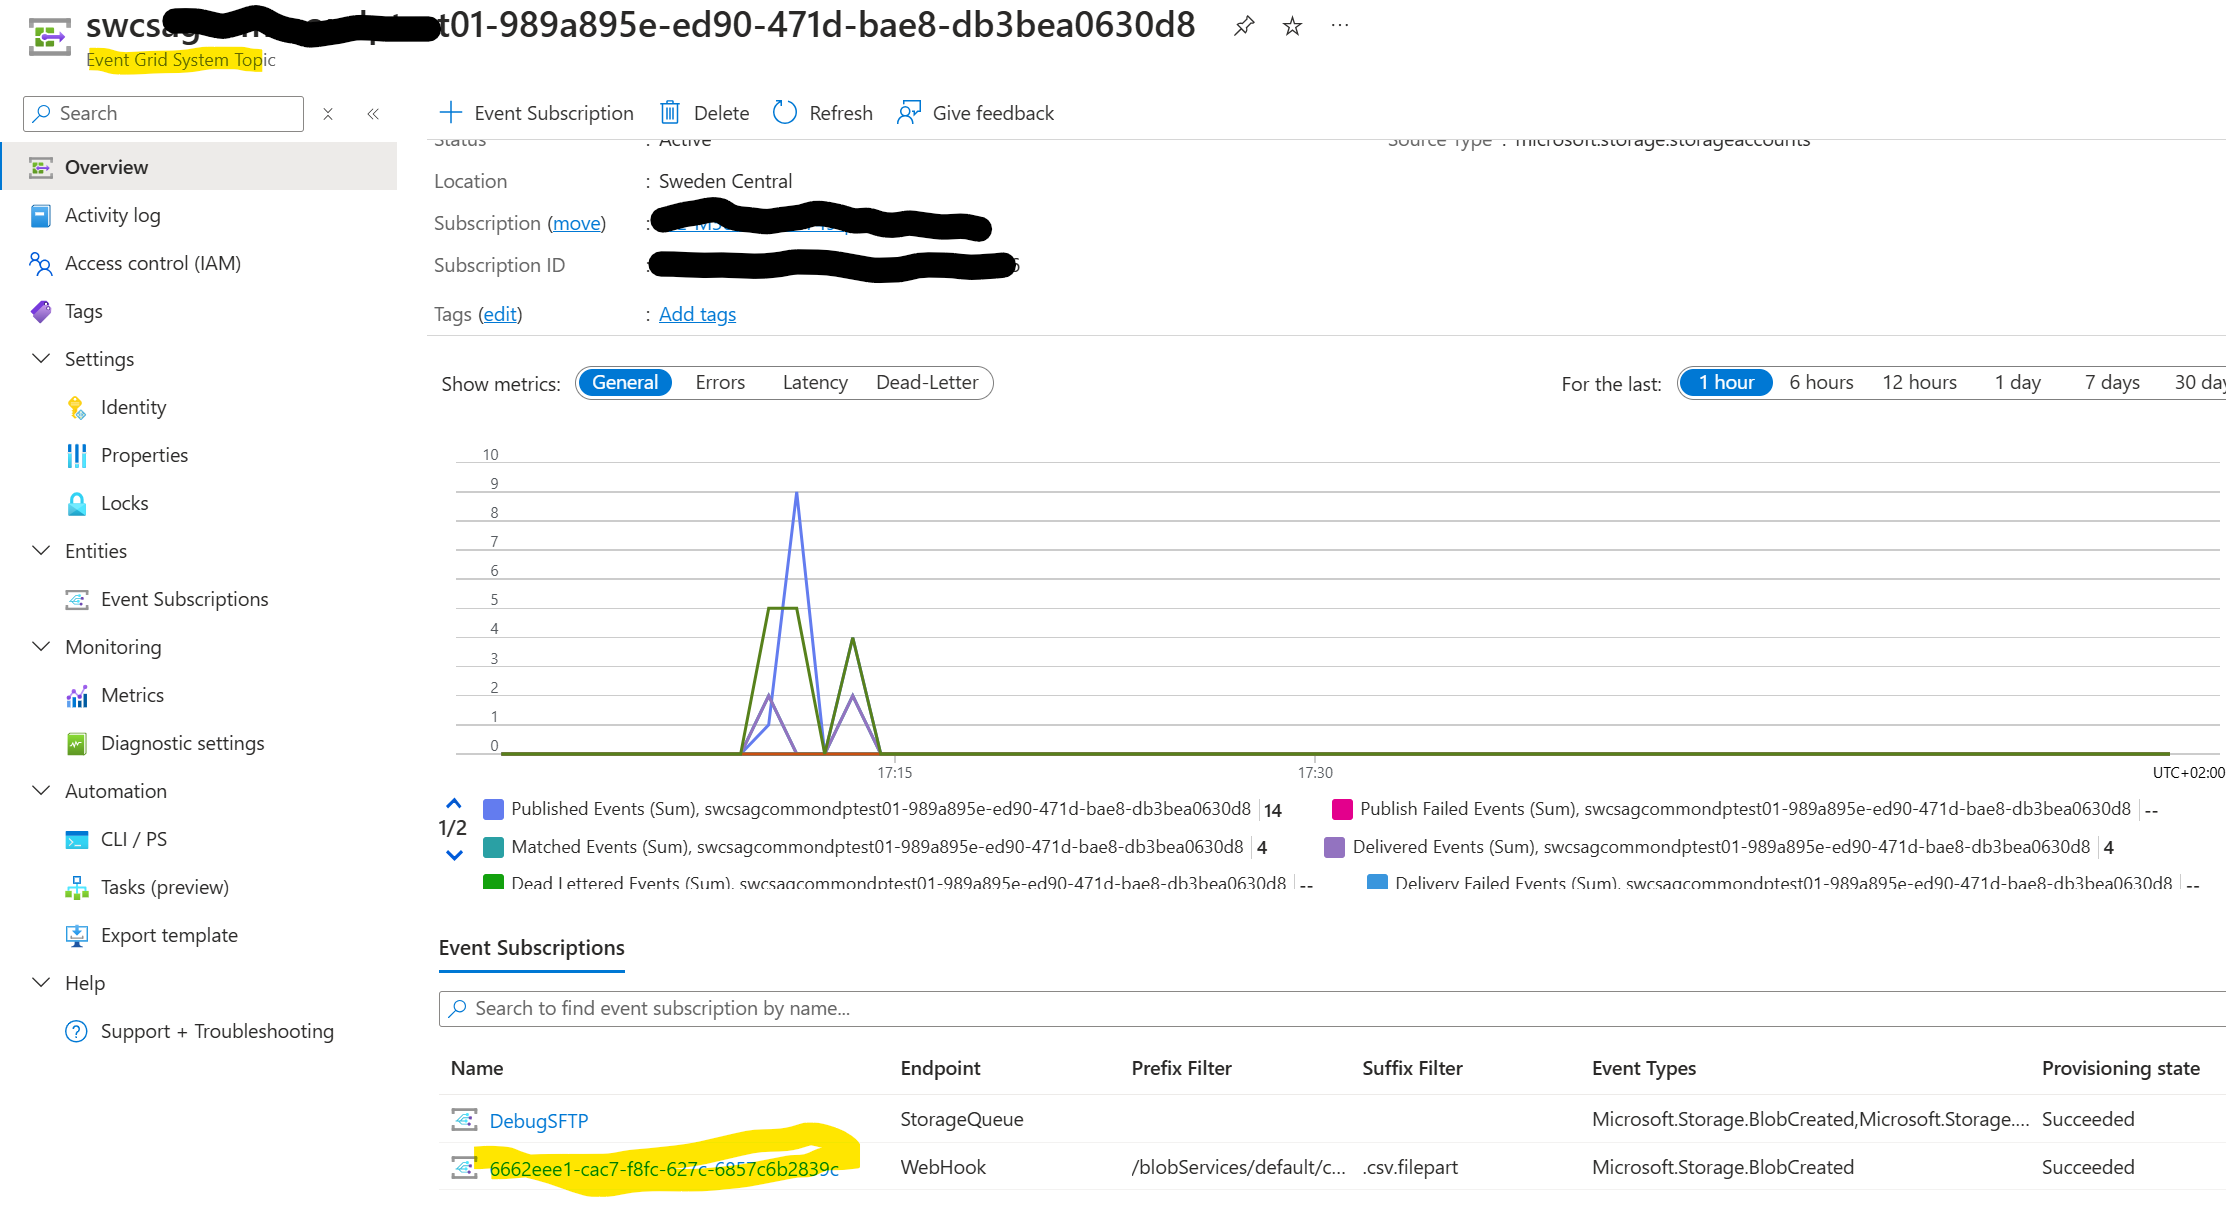Click Published Events legend color swatch

click(x=493, y=809)
